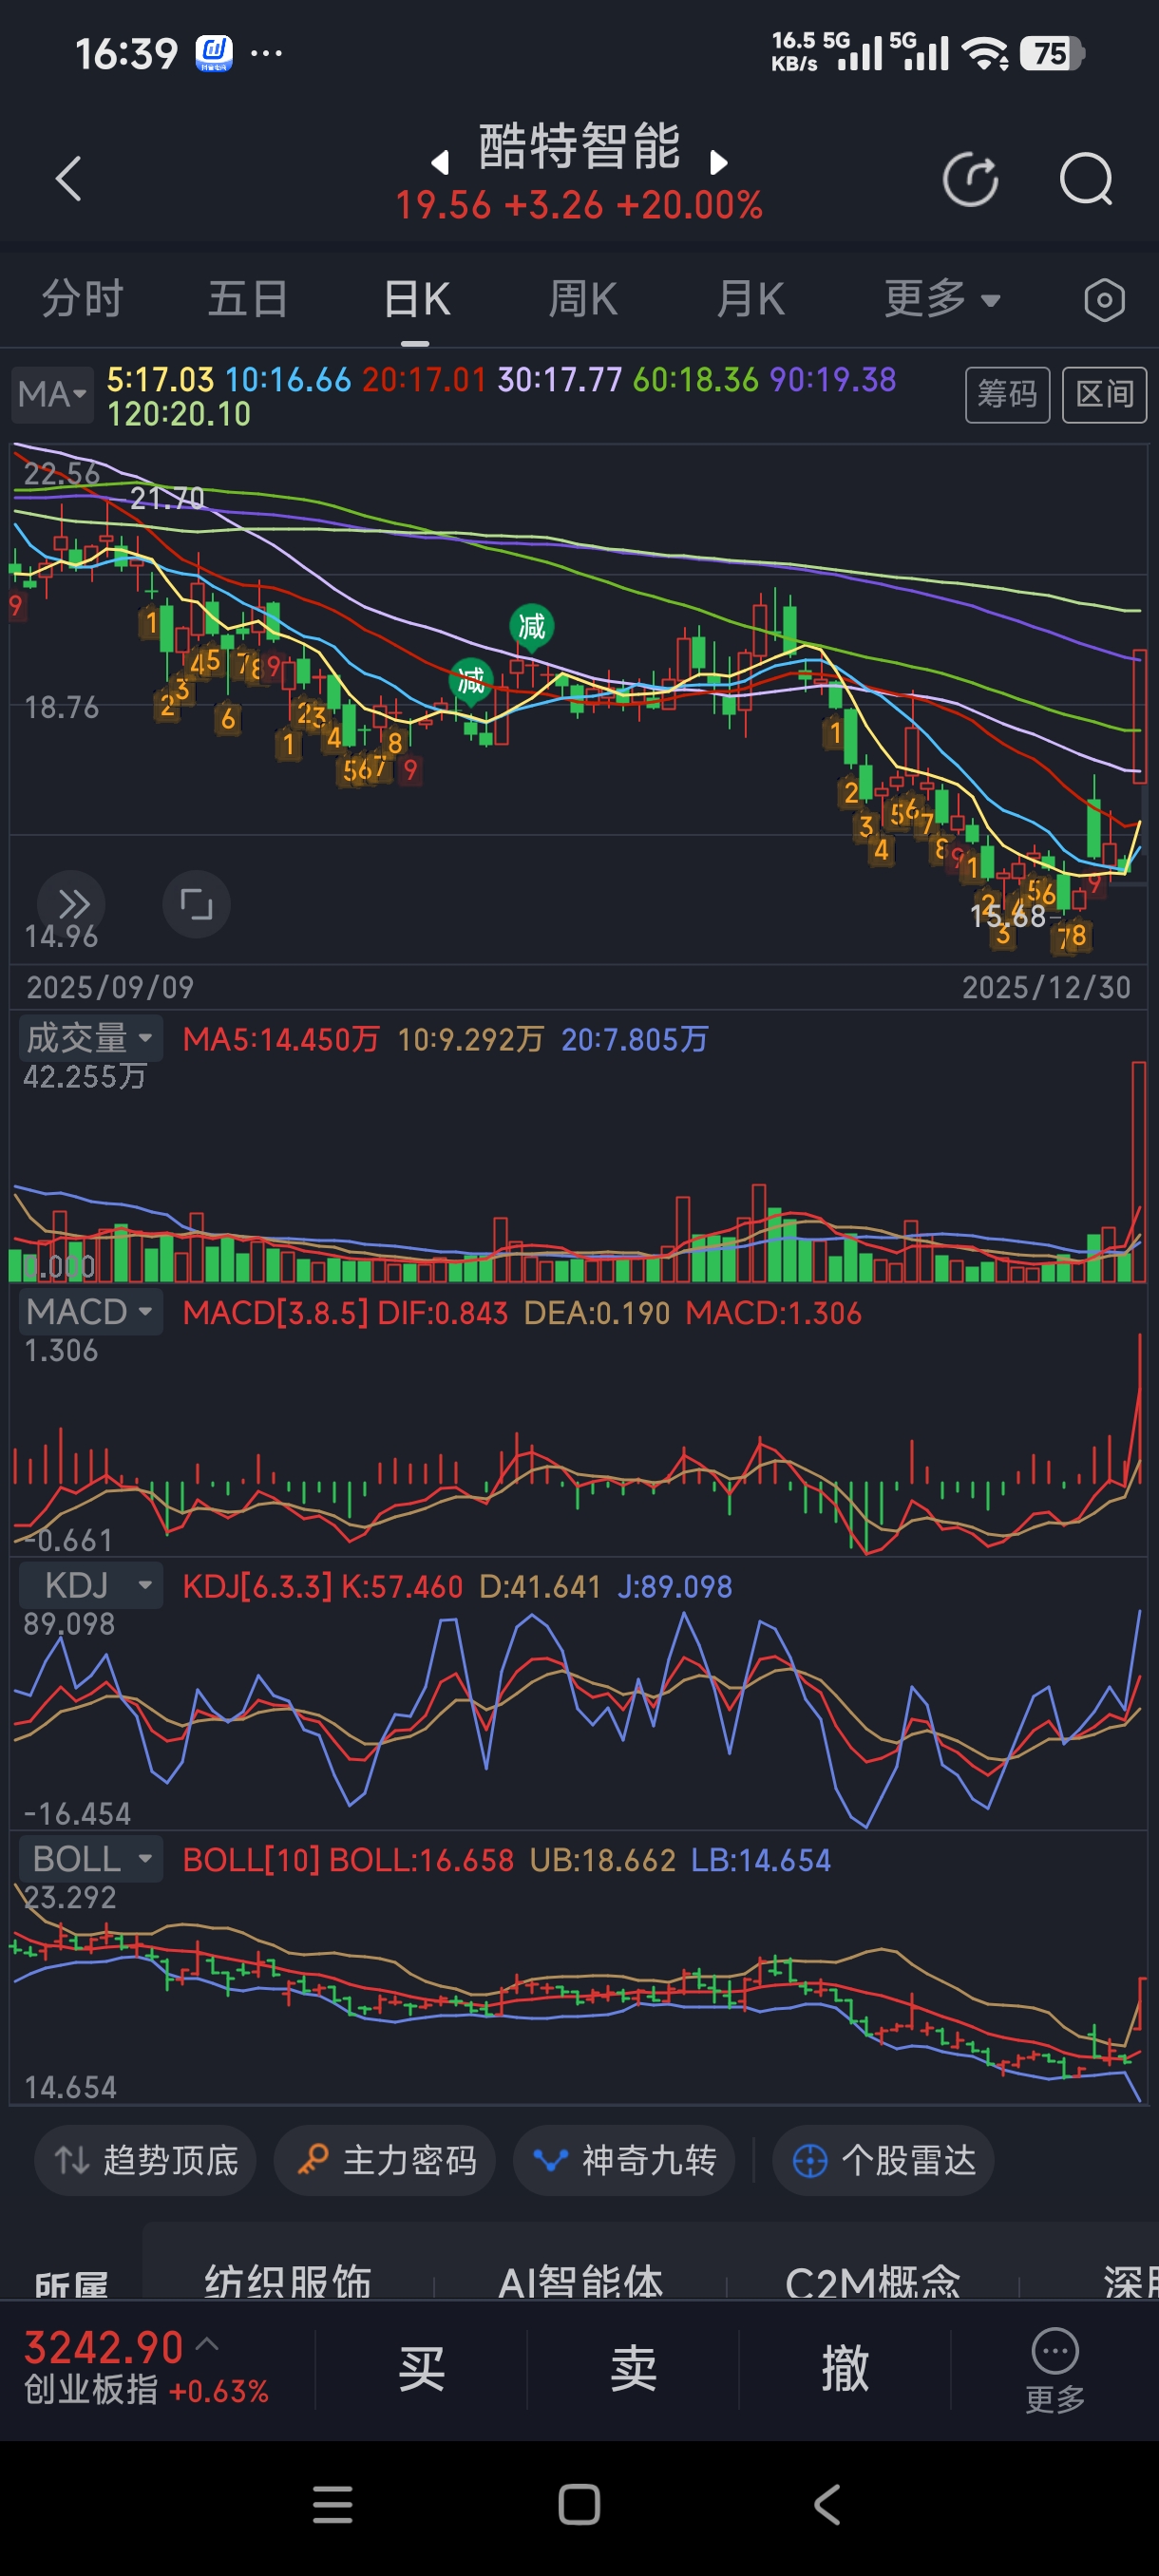This screenshot has height=2576, width=1159.
Task: Open the 成交量 indicator dropdown
Action: 90,1038
